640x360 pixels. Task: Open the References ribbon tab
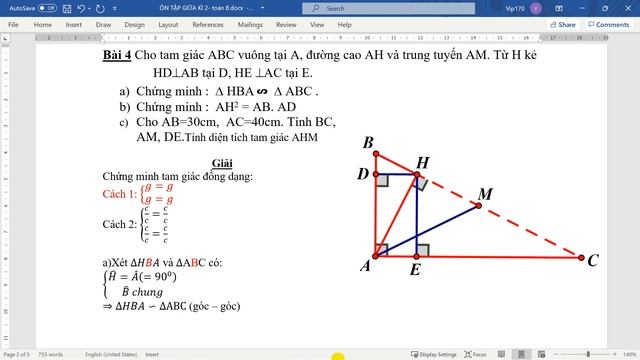208,25
